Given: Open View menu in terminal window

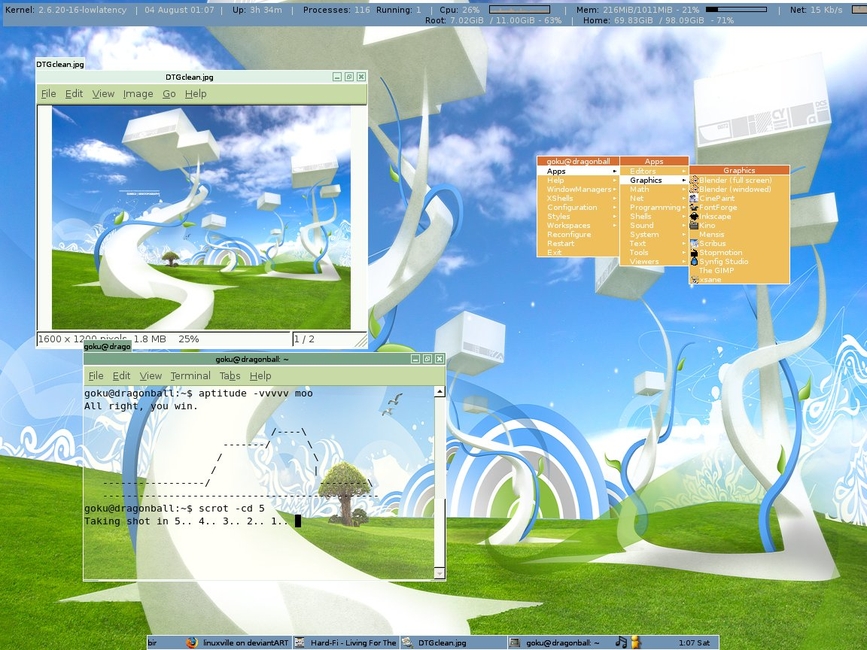Looking at the screenshot, I should pos(151,376).
